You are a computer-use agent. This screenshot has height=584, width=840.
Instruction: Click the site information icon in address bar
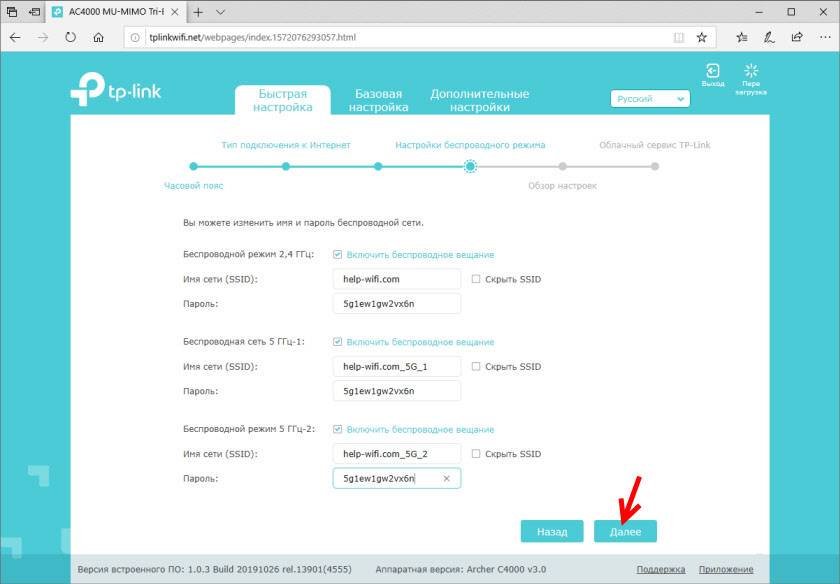tap(136, 38)
